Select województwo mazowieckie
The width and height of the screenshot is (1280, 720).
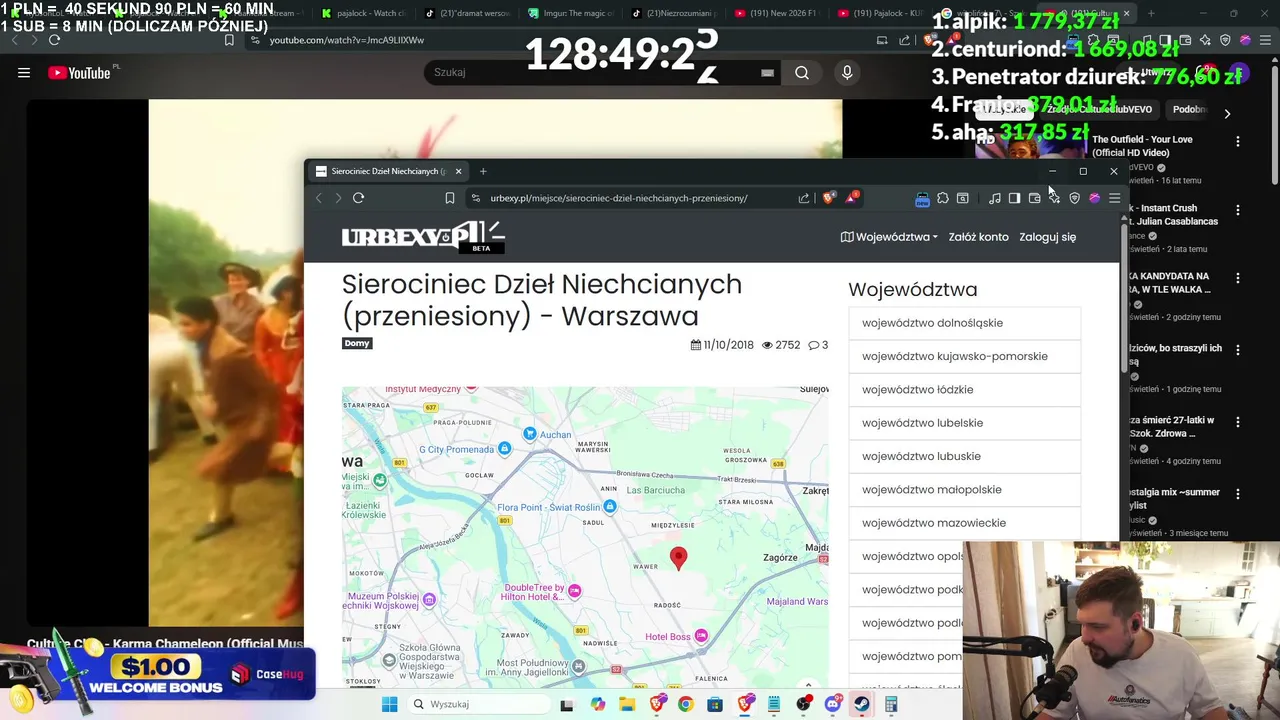964,523
